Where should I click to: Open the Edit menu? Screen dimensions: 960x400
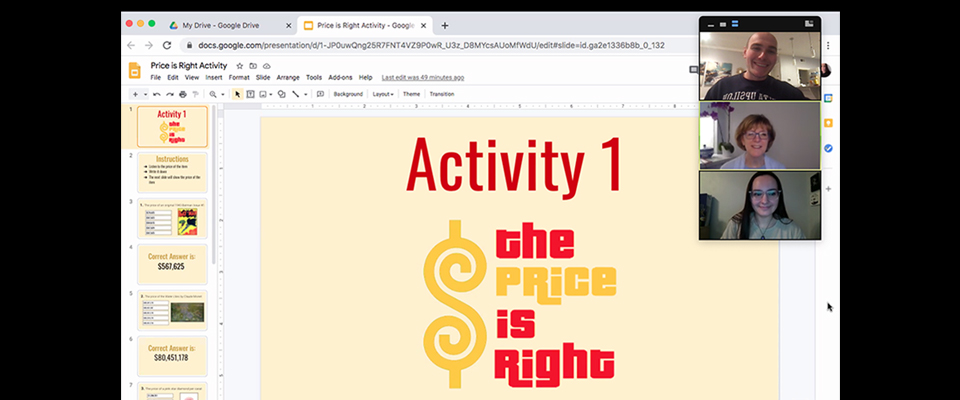coord(173,78)
